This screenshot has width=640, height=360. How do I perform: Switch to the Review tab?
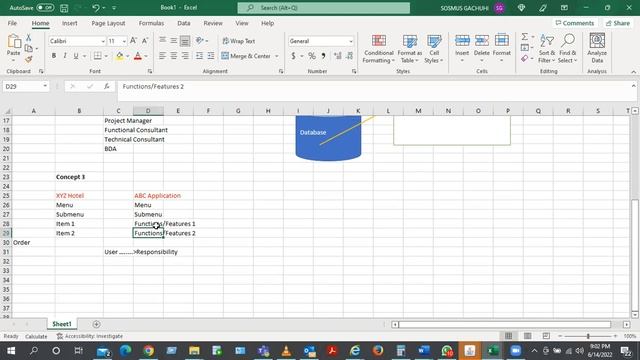click(213, 23)
